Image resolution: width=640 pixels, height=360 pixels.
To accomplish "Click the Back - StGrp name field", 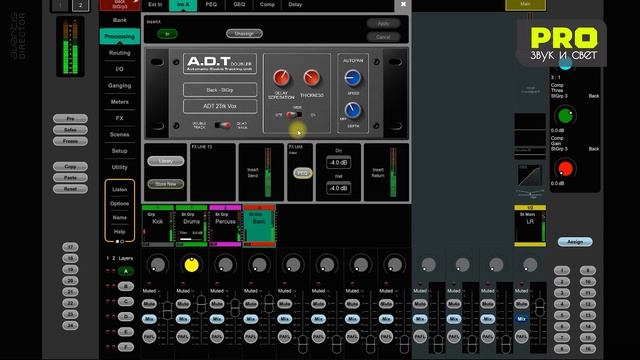I will pos(220,90).
